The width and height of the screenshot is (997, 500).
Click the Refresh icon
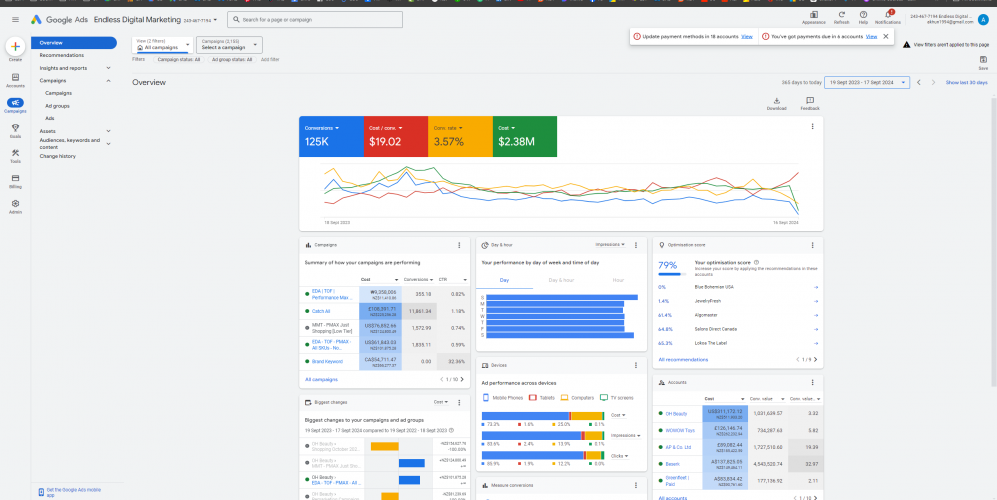[842, 17]
